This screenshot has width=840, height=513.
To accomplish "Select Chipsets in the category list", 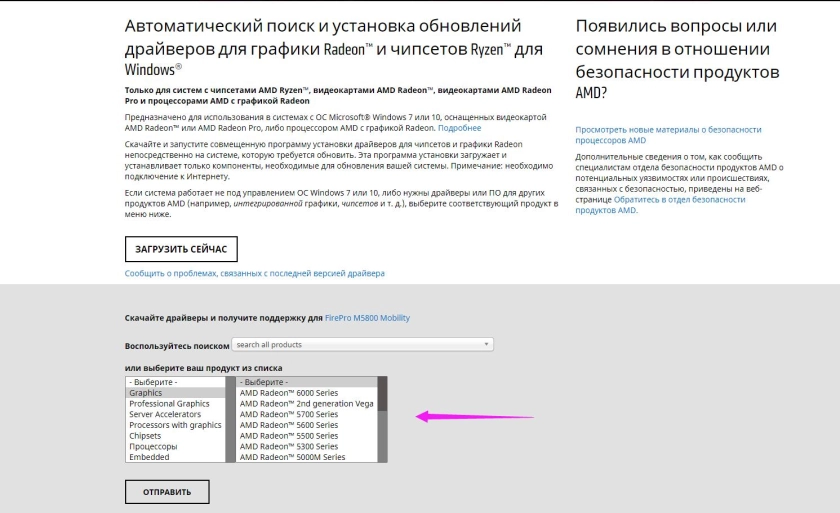I will [x=176, y=436].
